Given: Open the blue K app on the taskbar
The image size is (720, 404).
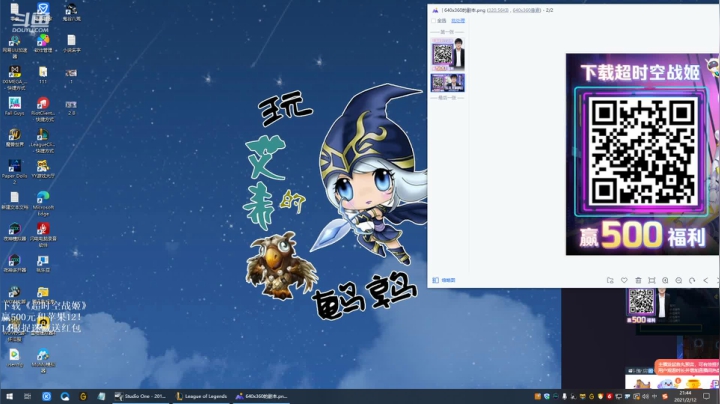Looking at the screenshot, I should [46, 396].
